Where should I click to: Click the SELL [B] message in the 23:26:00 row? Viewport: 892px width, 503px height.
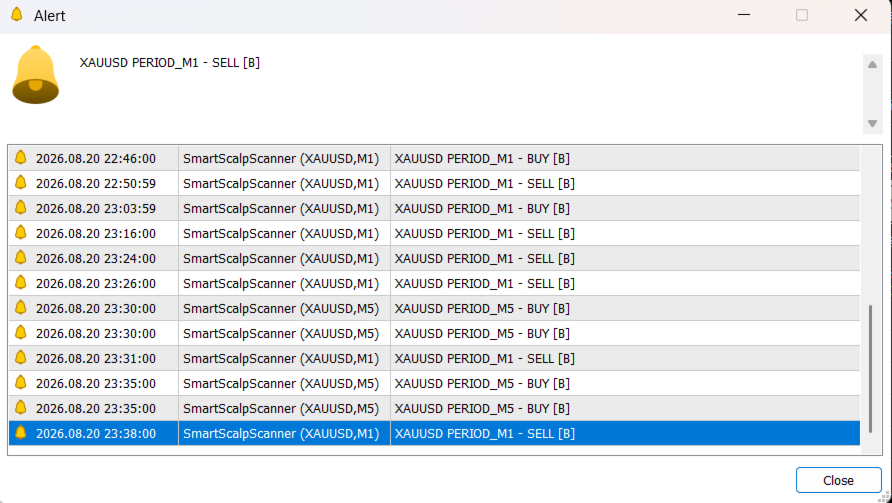(485, 284)
